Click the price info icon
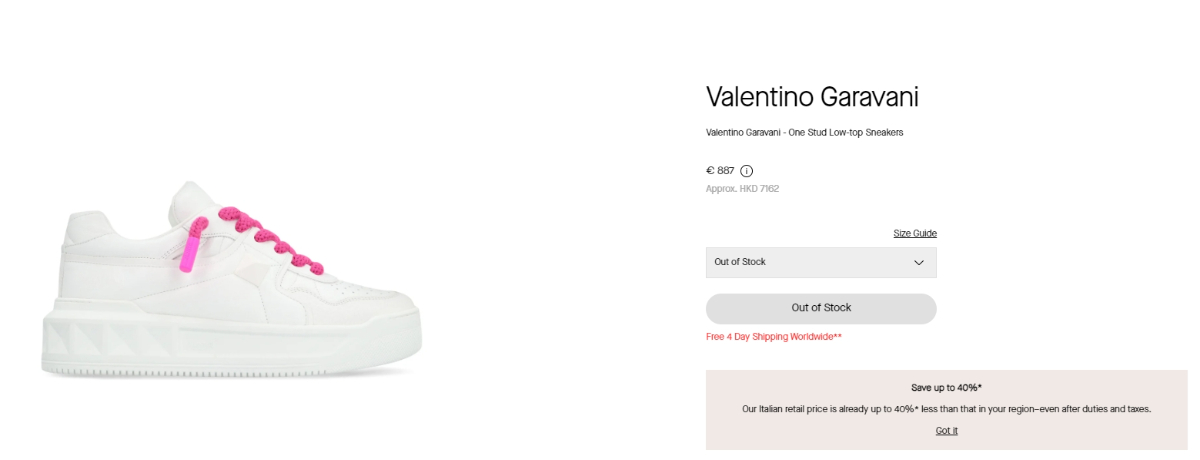 click(x=747, y=171)
